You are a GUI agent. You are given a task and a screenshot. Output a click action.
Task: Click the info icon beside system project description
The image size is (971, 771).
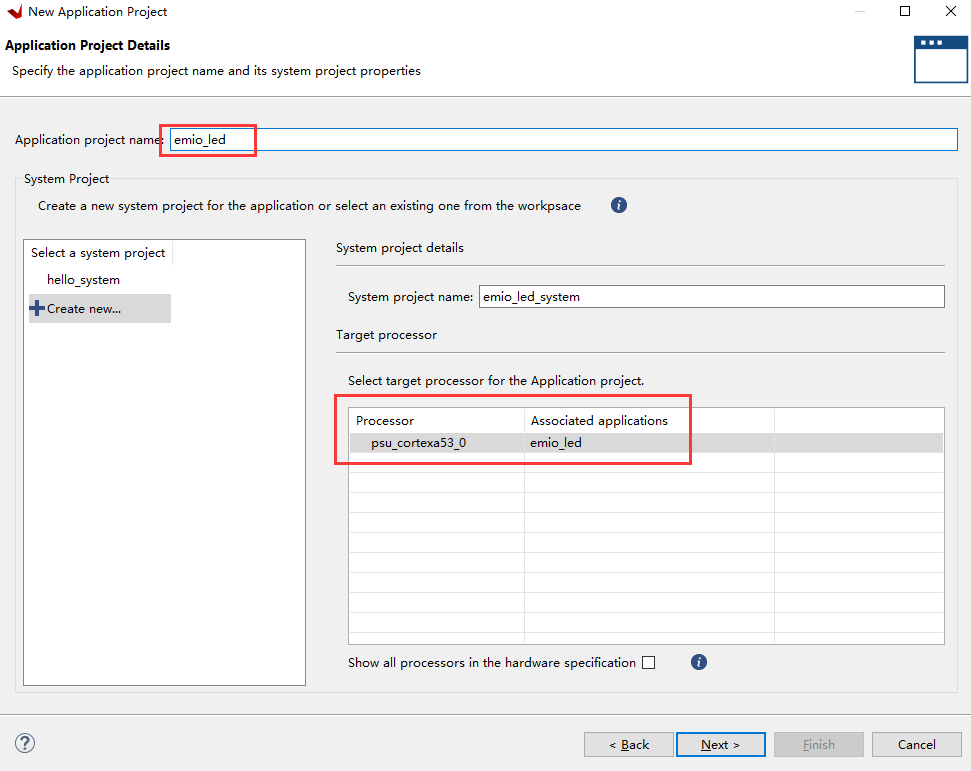click(x=619, y=205)
